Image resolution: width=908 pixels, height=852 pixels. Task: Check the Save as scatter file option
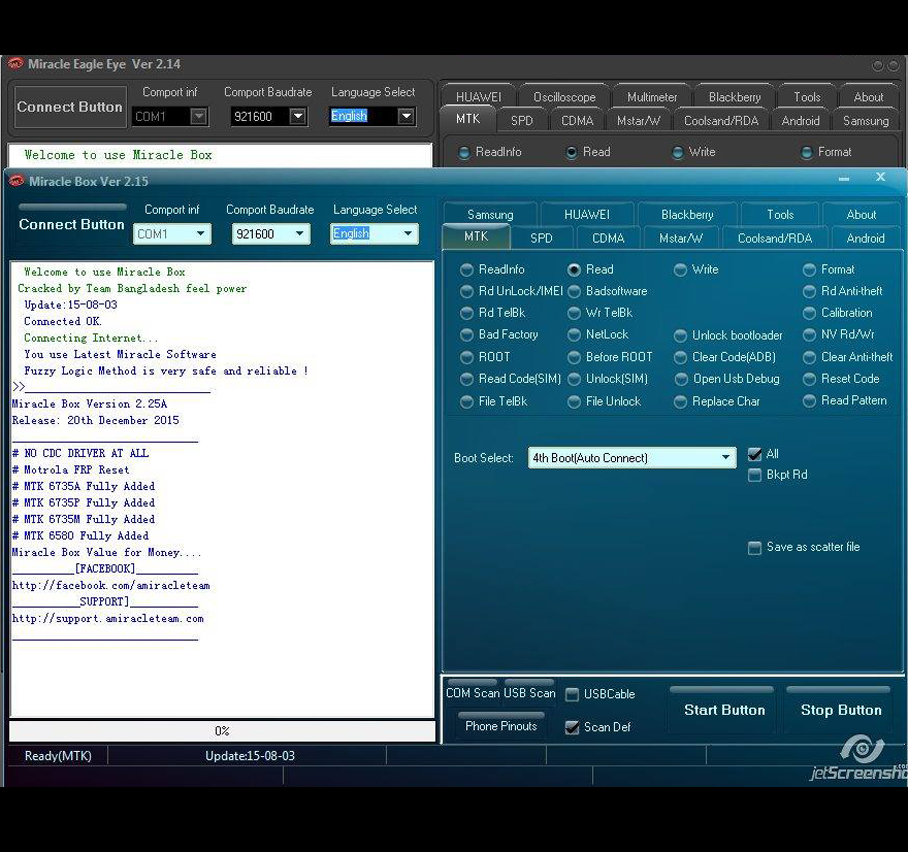pos(755,547)
